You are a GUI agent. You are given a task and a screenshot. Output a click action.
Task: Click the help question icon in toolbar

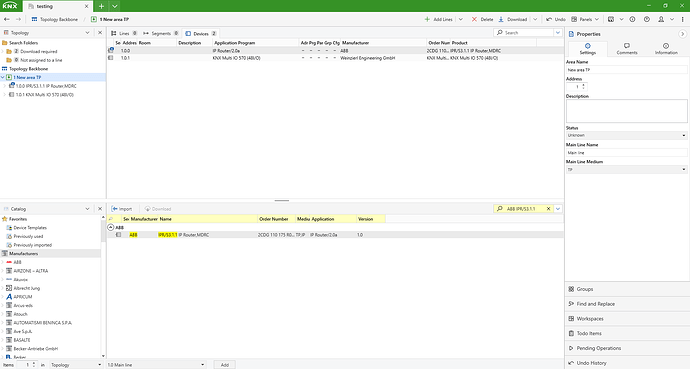646,19
